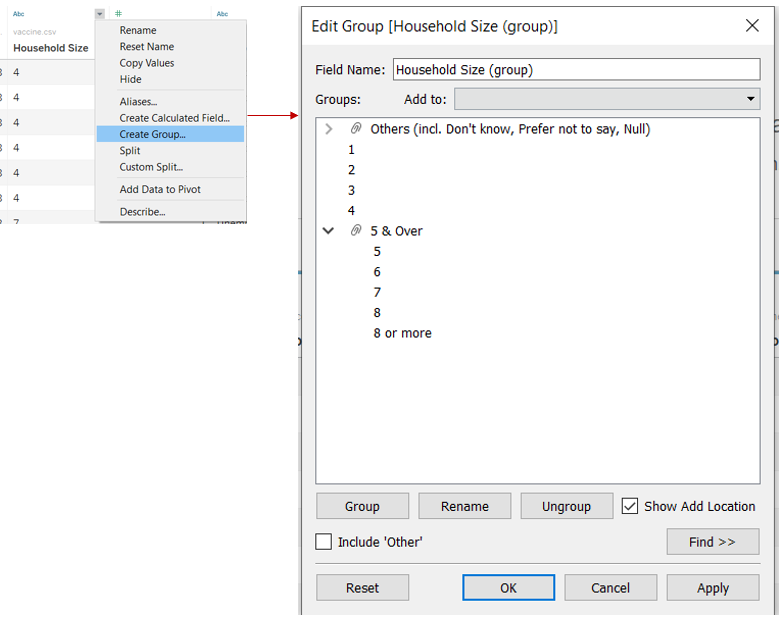The height and width of the screenshot is (623, 779).
Task: Collapse the 5 & Over group
Action: [x=328, y=231]
